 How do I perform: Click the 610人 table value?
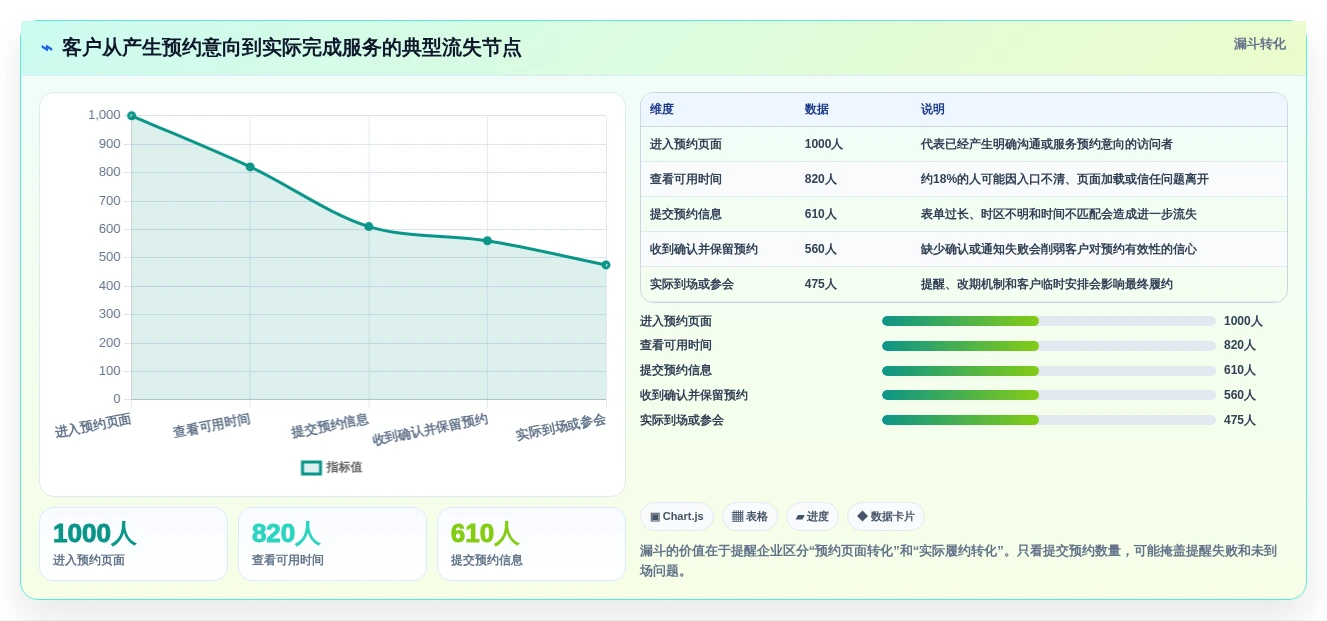pyautogui.click(x=821, y=215)
